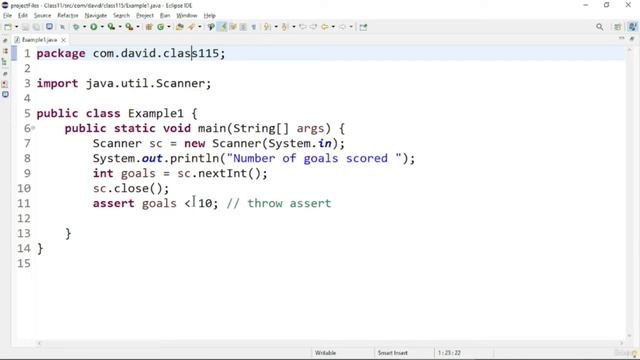Click the Open Type toolbar icon
Screen dimensions: 640x360
(x=180, y=27)
